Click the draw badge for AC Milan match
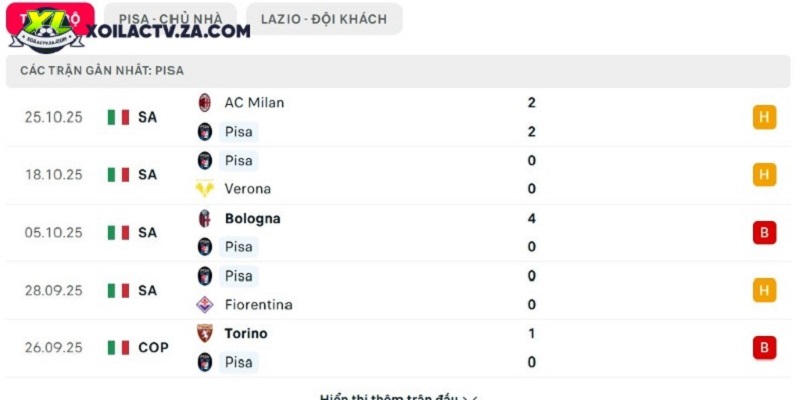 (764, 117)
